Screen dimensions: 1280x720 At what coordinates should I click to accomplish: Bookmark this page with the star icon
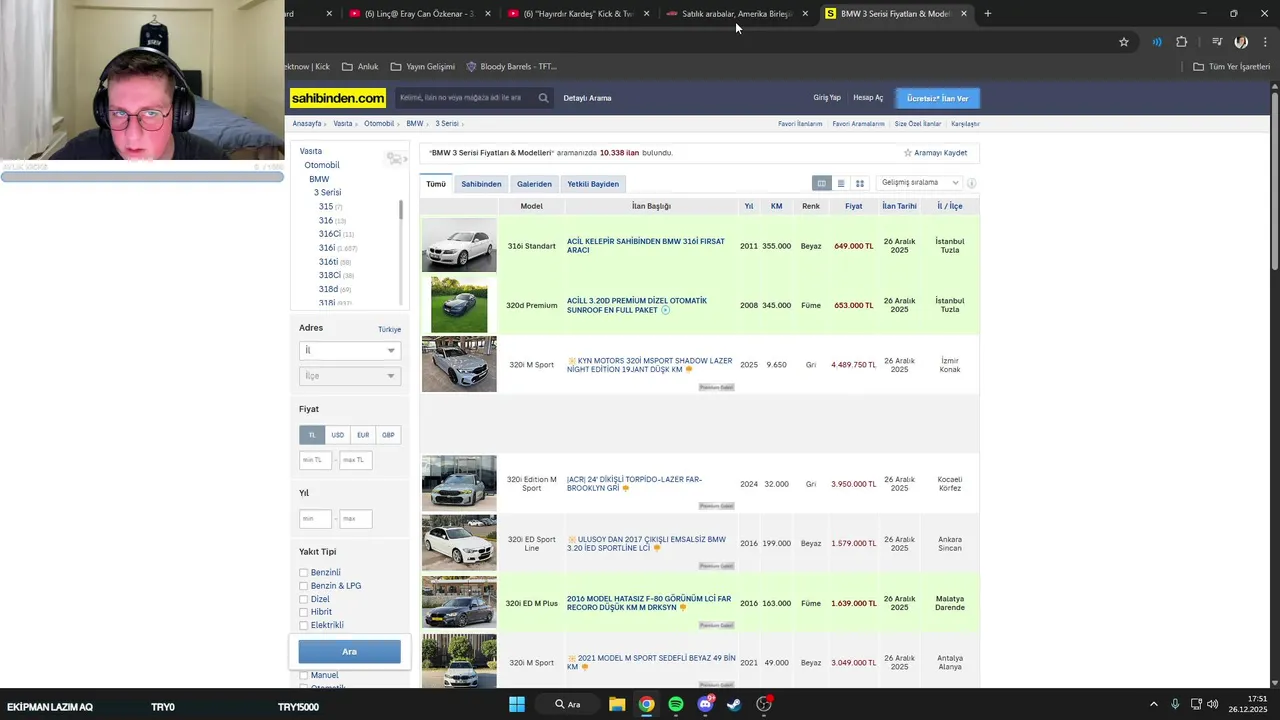(1124, 42)
